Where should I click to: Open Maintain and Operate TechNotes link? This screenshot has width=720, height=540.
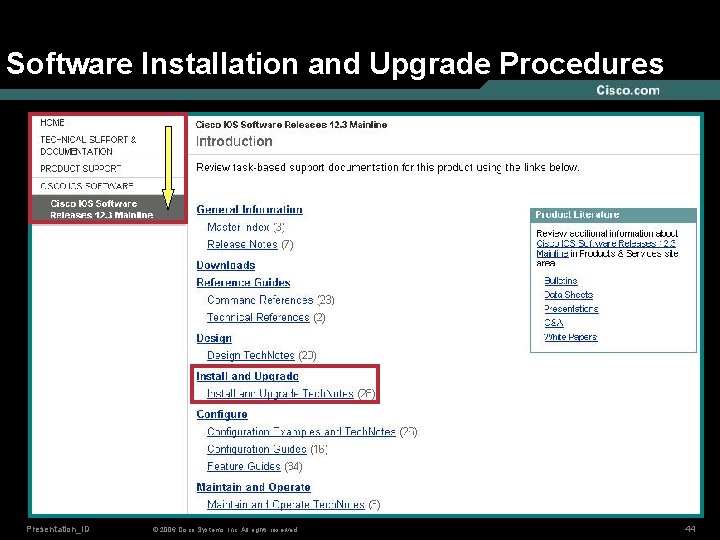click(x=286, y=505)
